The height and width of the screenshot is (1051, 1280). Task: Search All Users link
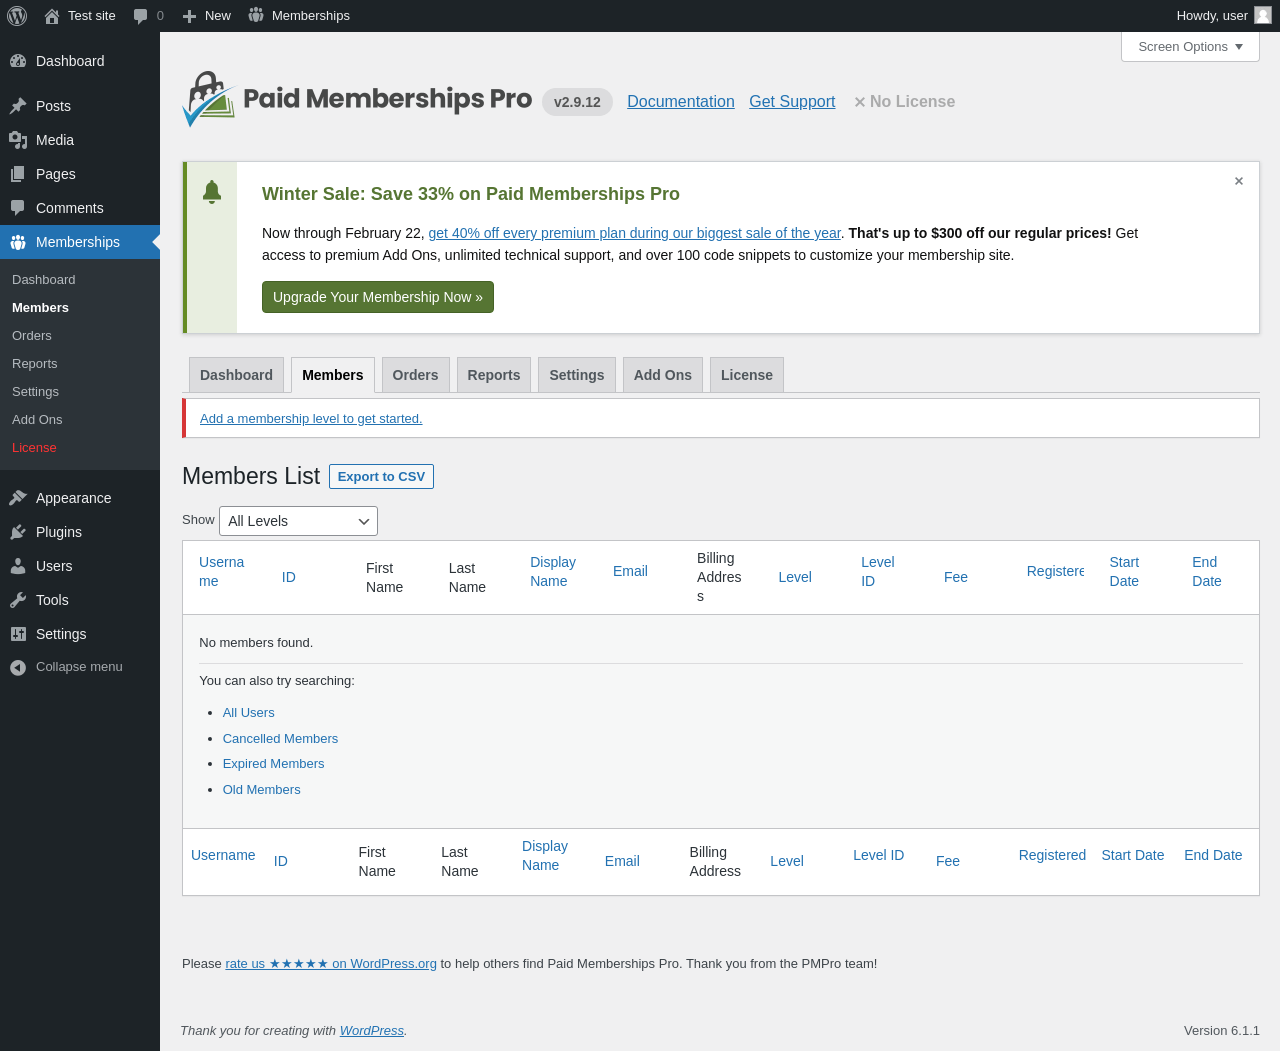tap(249, 713)
